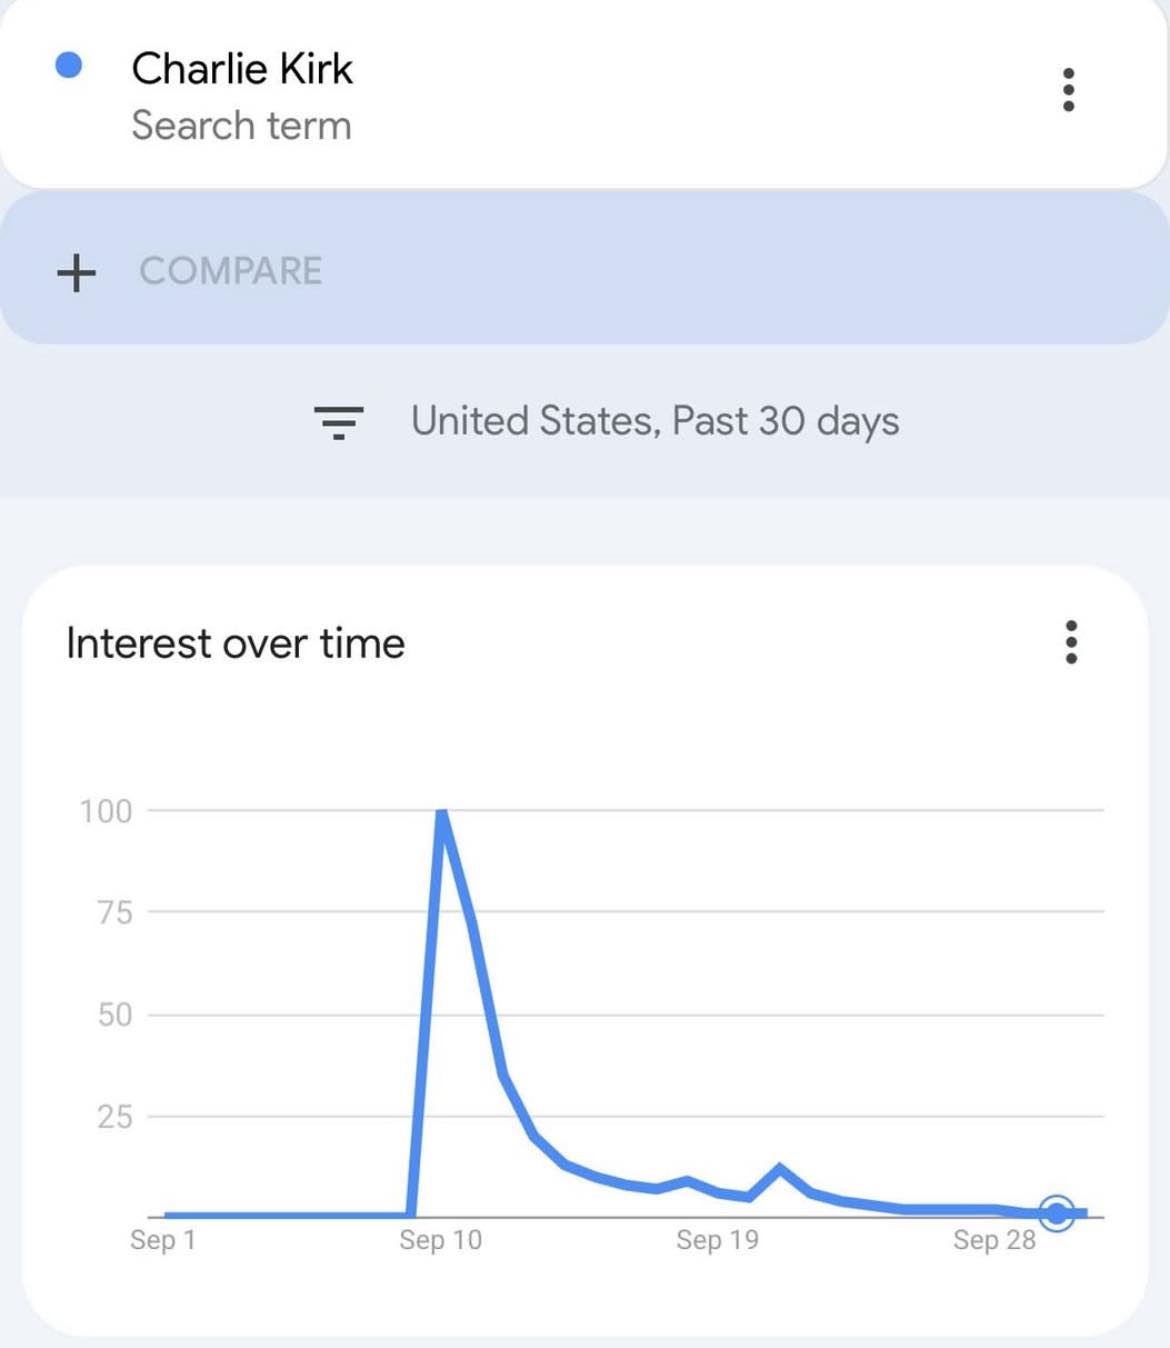The width and height of the screenshot is (1170, 1348).
Task: Click the Interest over time heading
Action: pos(235,643)
